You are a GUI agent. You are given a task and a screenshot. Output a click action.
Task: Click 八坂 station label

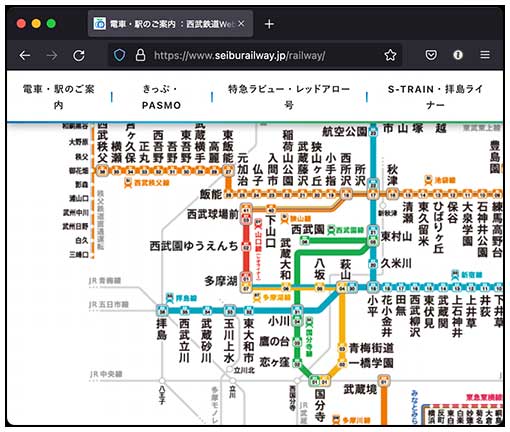pyautogui.click(x=319, y=269)
